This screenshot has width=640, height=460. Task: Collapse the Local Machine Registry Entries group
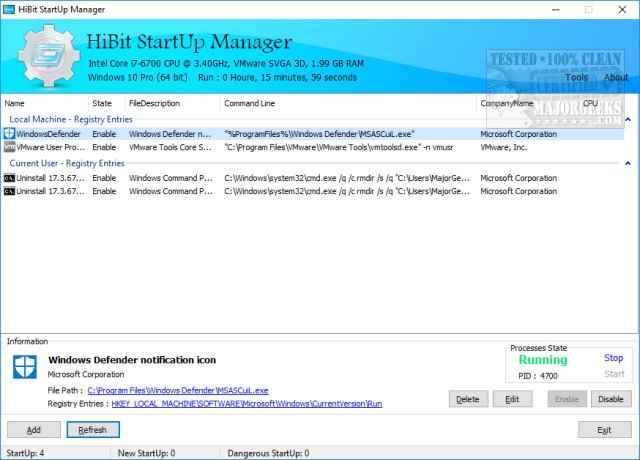[x=628, y=120]
